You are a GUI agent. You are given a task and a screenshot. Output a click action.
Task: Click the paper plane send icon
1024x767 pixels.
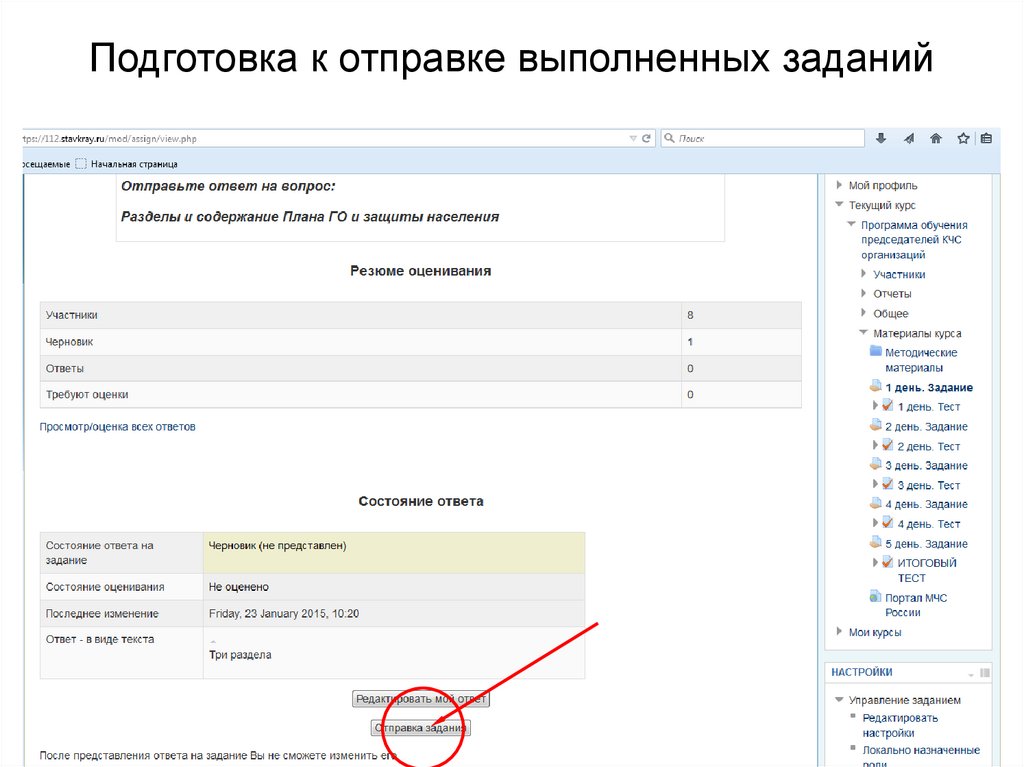pyautogui.click(x=909, y=139)
